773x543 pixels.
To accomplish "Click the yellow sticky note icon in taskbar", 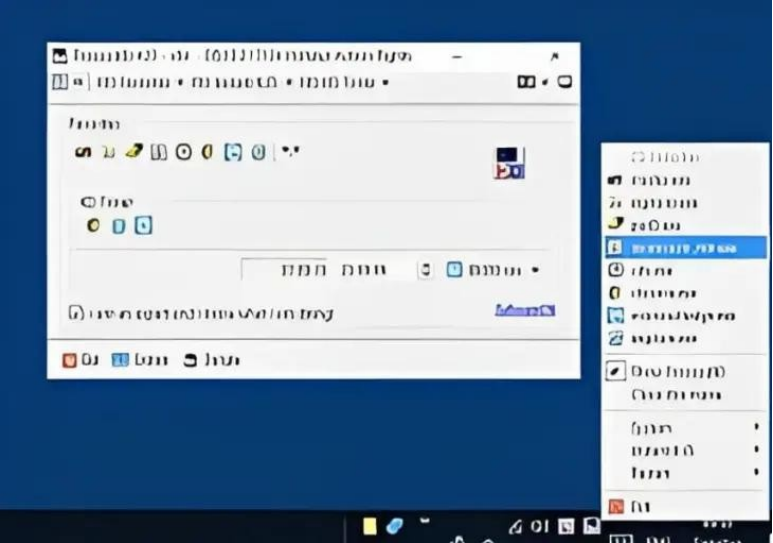I will point(369,526).
